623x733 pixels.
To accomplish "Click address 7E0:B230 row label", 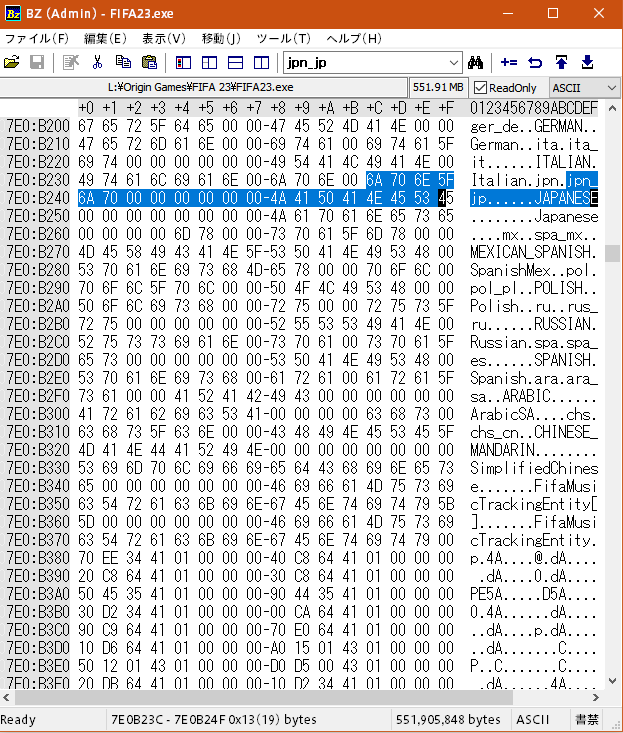I will pyautogui.click(x=38, y=180).
